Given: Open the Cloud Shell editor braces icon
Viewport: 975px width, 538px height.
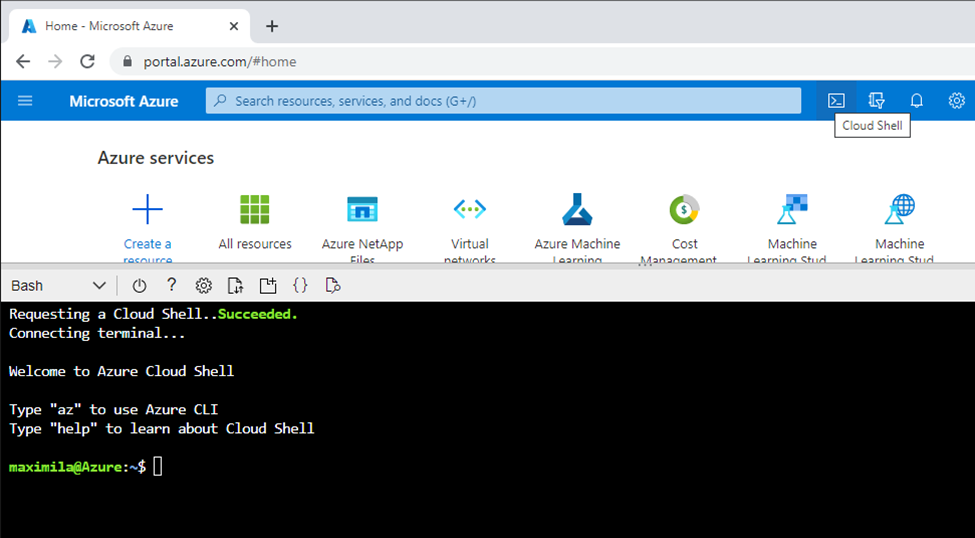Looking at the screenshot, I should (x=300, y=285).
